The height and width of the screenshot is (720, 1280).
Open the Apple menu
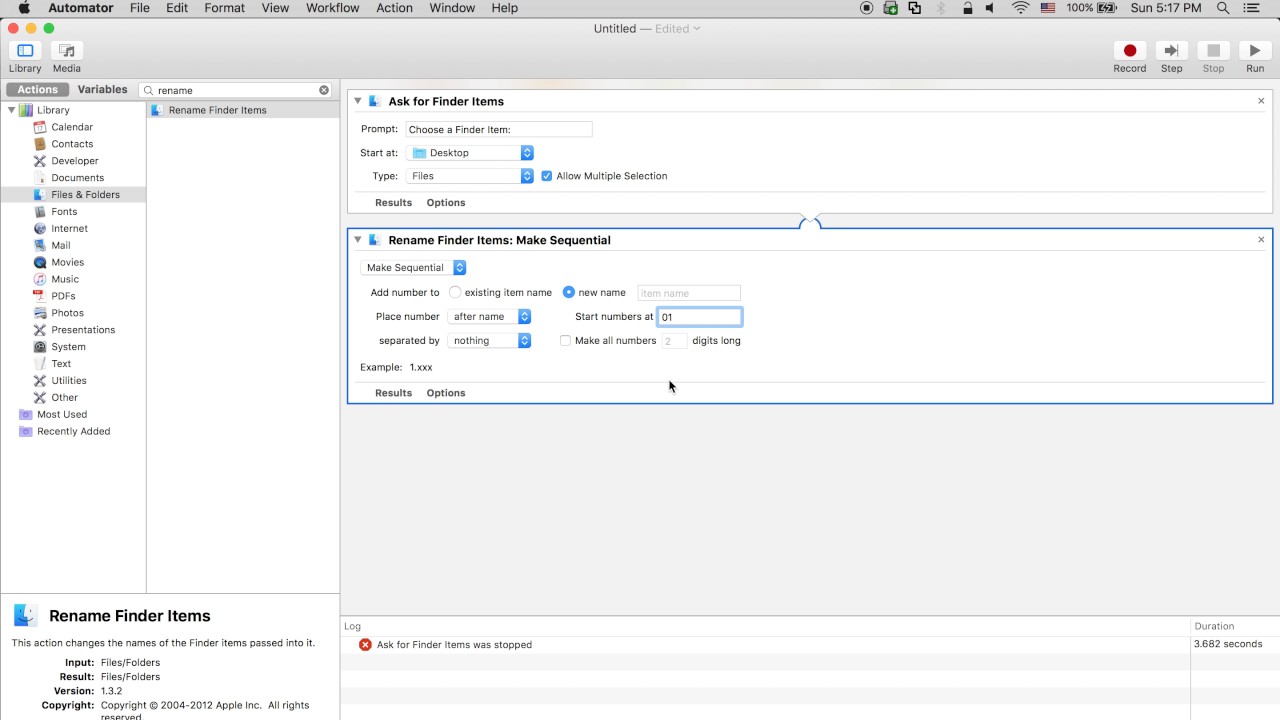pyautogui.click(x=24, y=8)
